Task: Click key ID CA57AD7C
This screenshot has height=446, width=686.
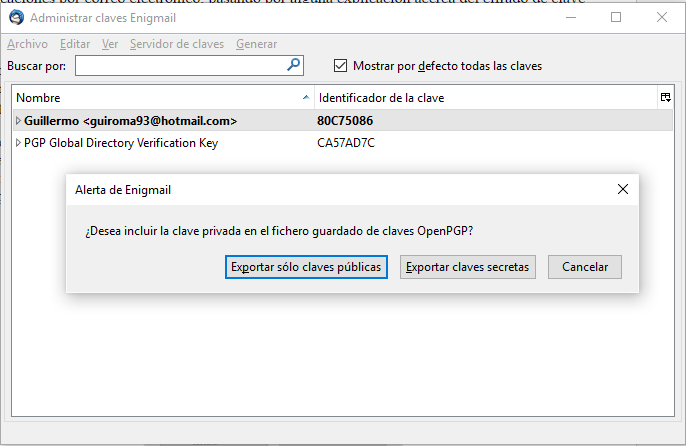Action: (346, 143)
